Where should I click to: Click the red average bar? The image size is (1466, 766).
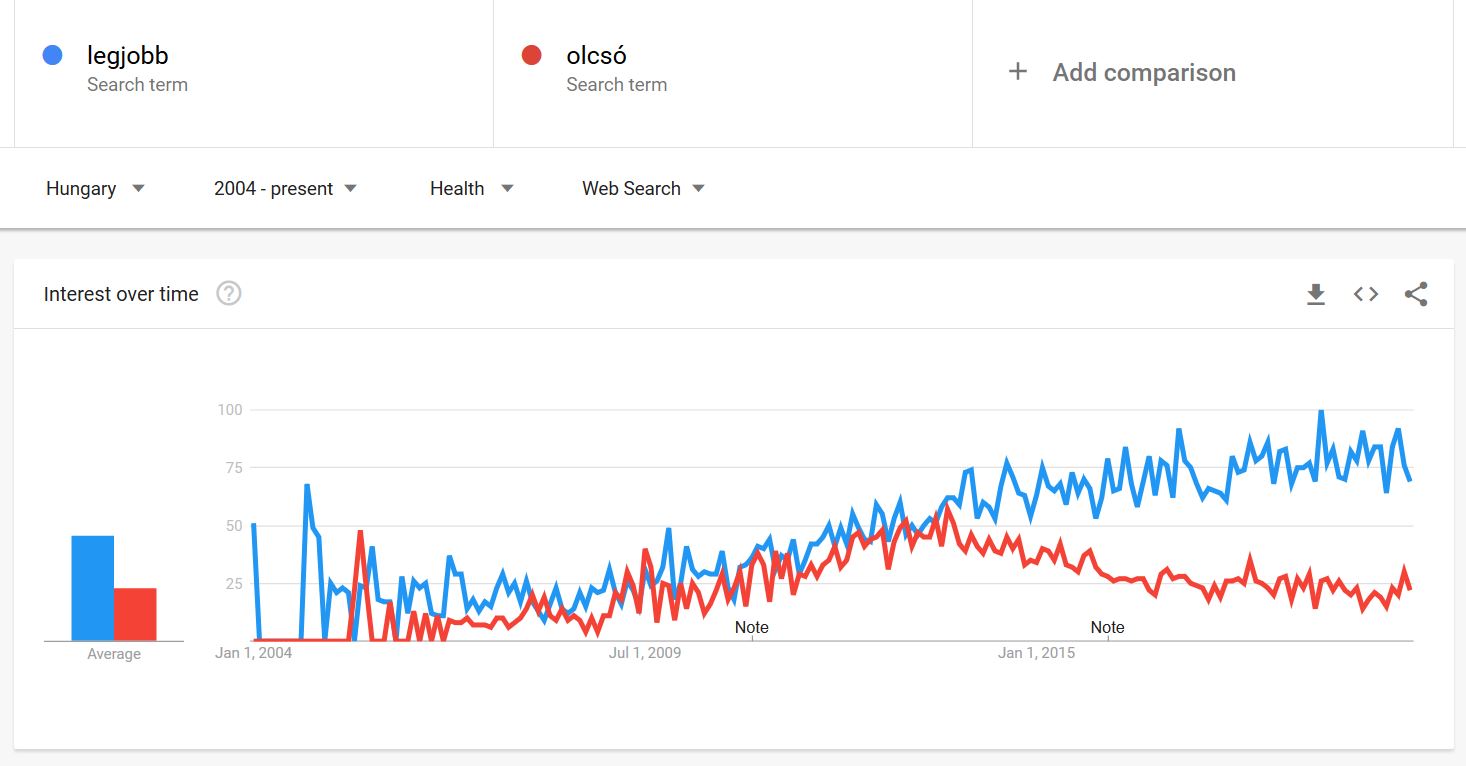pos(135,614)
